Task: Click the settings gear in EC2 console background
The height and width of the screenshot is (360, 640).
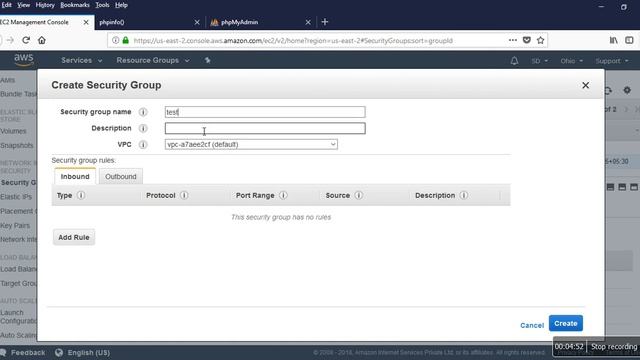Action: pyautogui.click(x=627, y=90)
